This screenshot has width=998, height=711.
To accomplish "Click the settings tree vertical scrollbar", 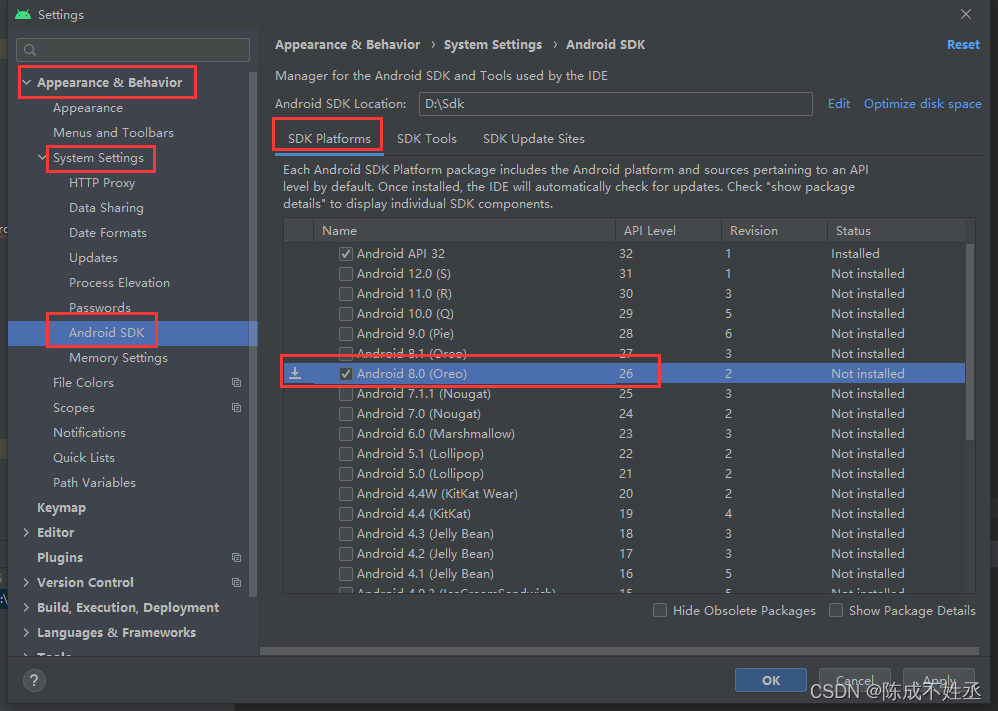I will (x=253, y=334).
